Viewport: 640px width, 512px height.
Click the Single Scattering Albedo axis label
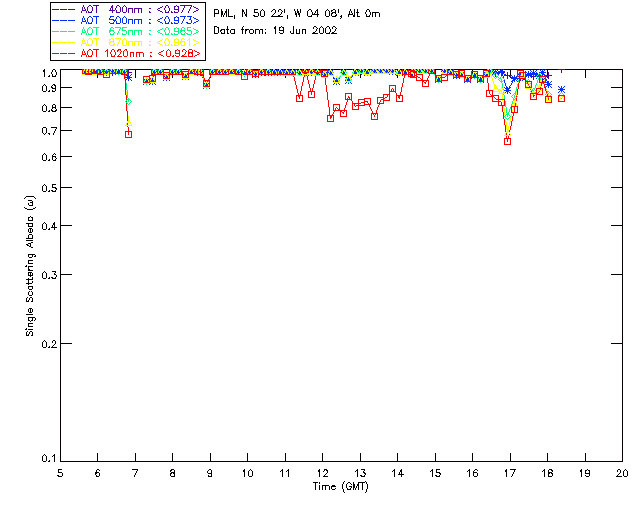pyautogui.click(x=30, y=266)
